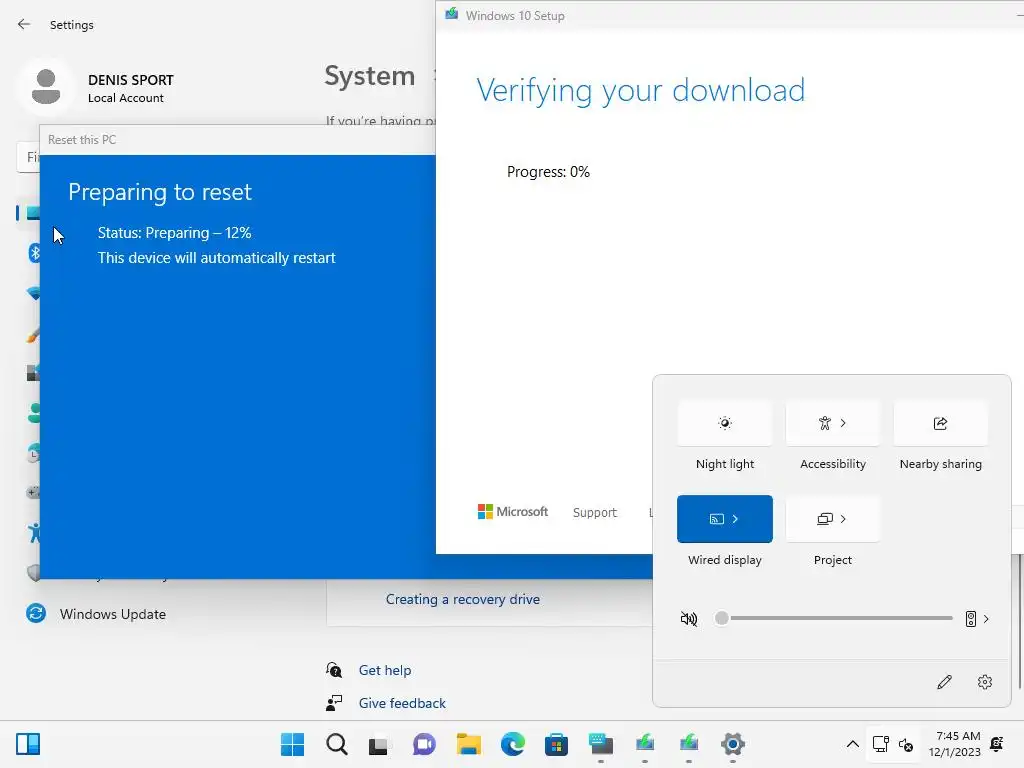Viewport: 1024px width, 768px height.
Task: Open the network status tray icon
Action: 880,744
